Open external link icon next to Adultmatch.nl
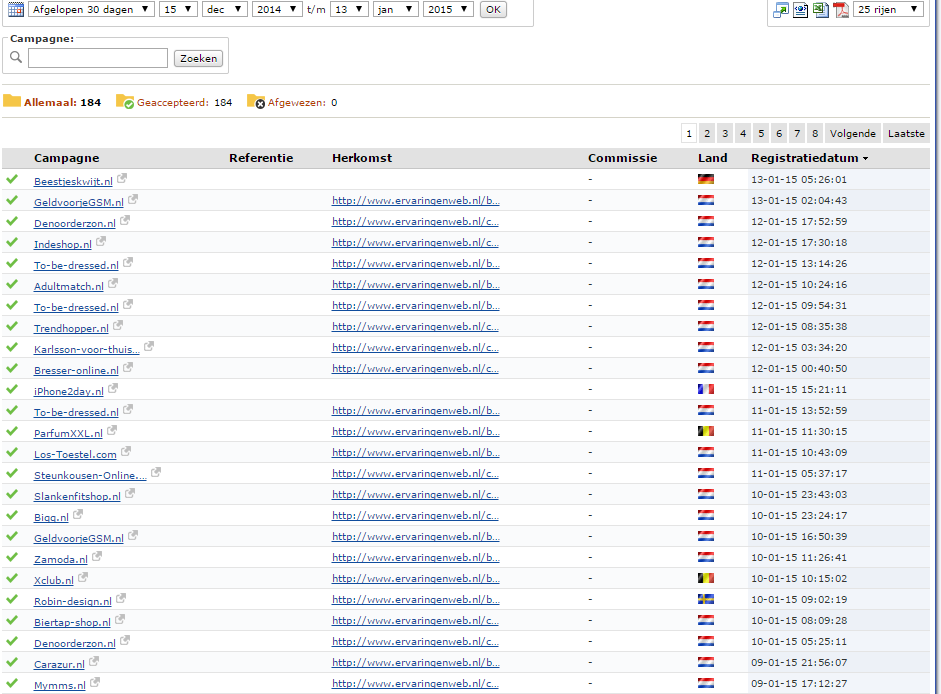The height and width of the screenshot is (694, 941). pos(113,283)
